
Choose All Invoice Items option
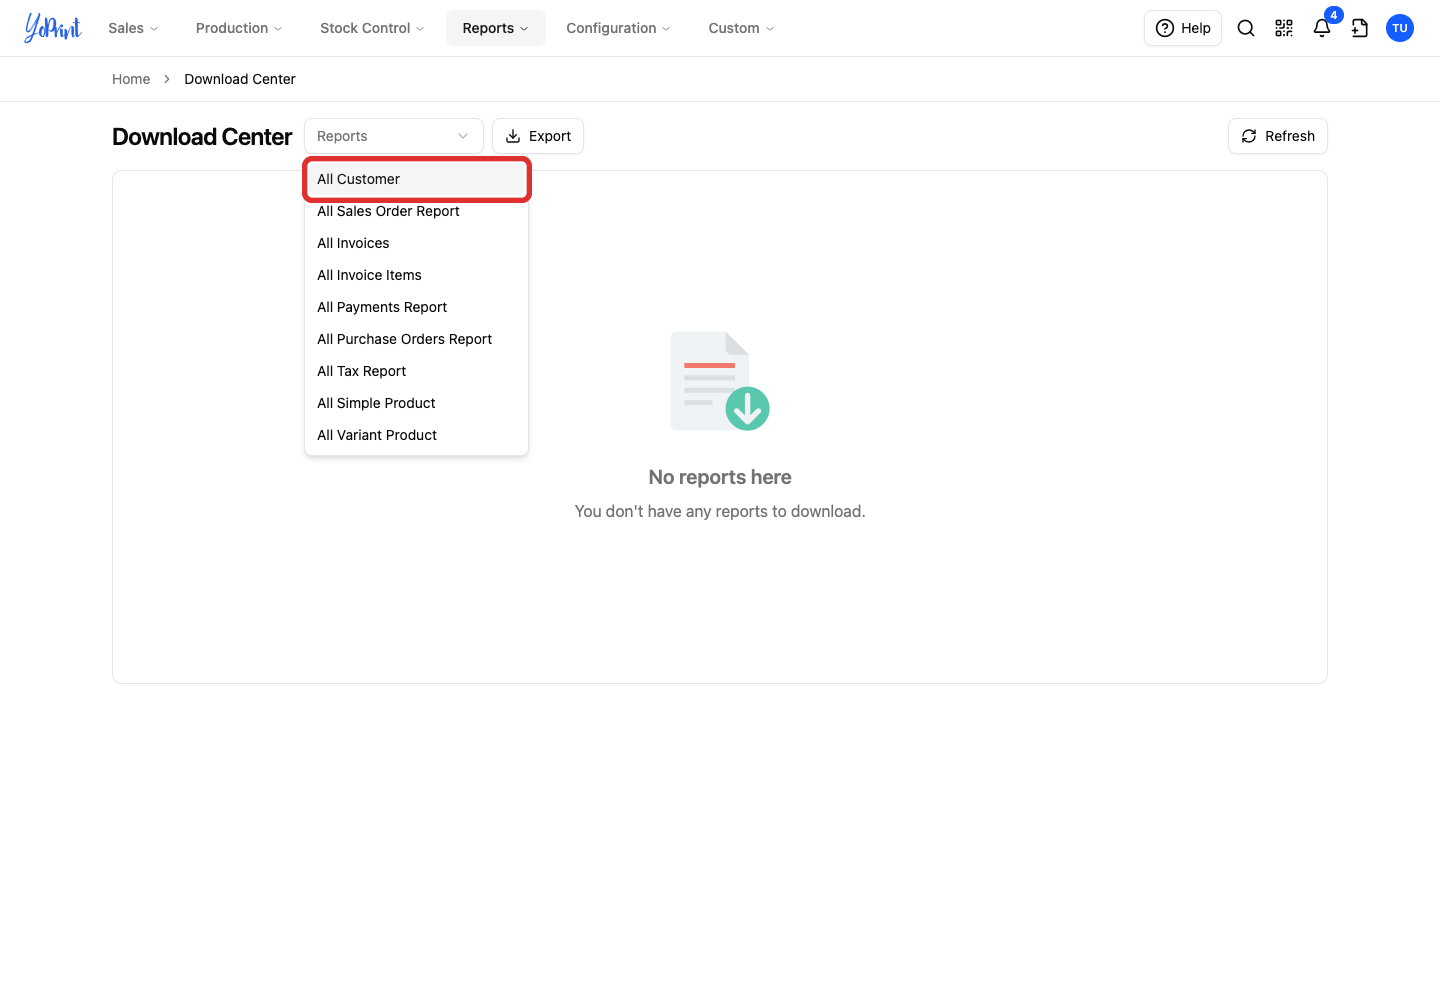coord(416,275)
